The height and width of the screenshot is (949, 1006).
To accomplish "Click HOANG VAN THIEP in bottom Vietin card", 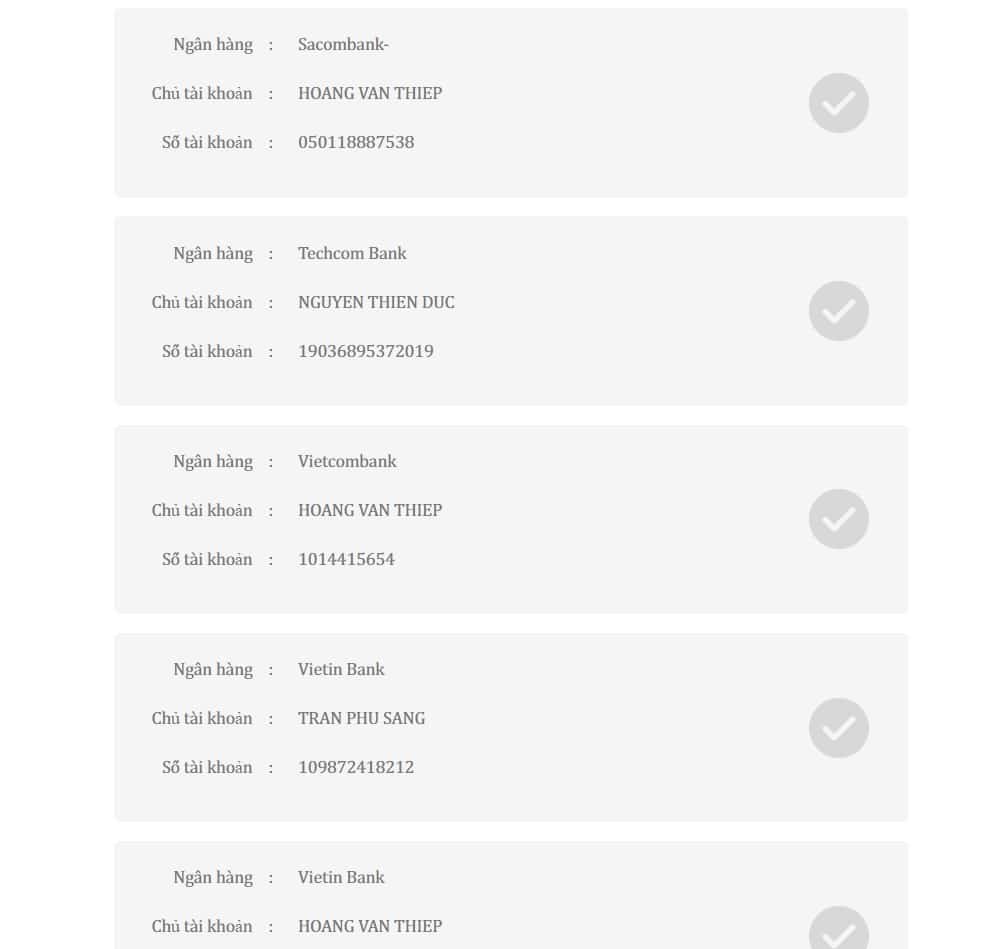I will point(370,927).
